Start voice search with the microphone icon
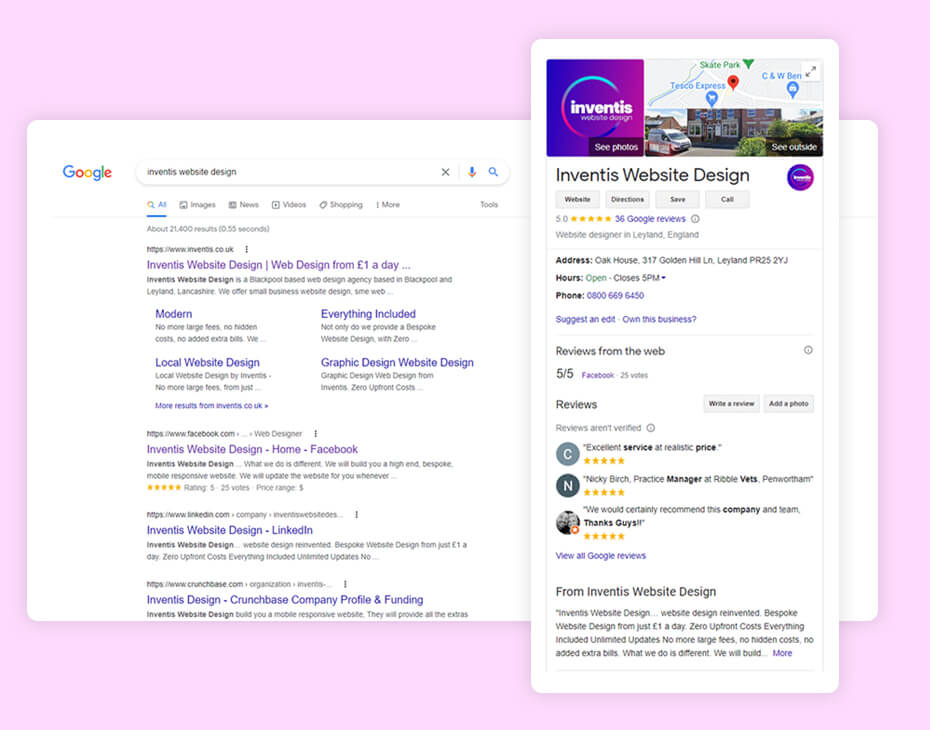This screenshot has width=930, height=730. pyautogui.click(x=472, y=172)
